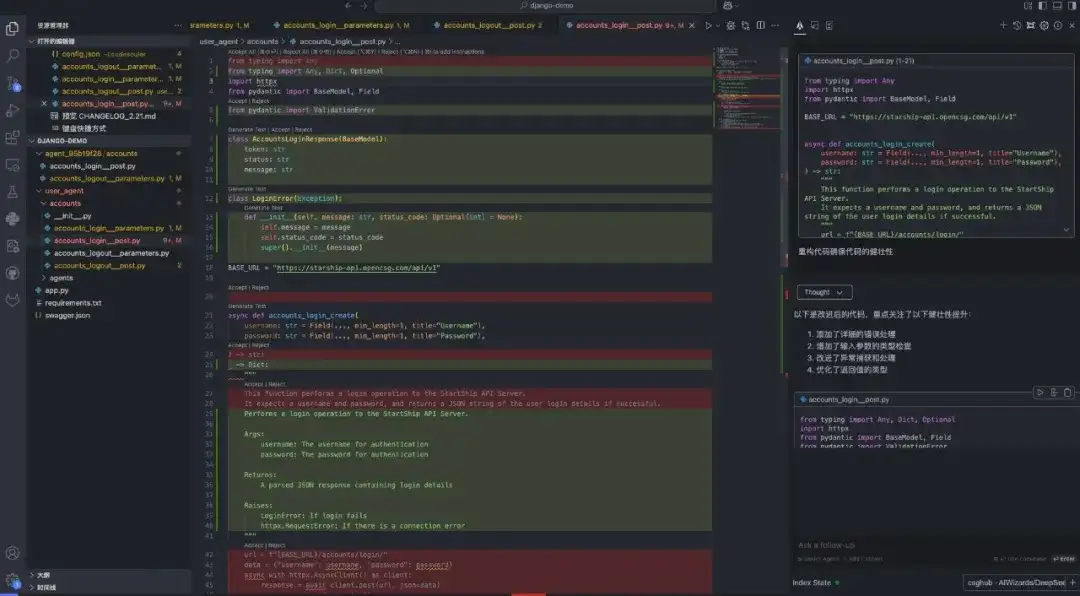Navigate back with title bar arrow
This screenshot has height=596, width=1080.
348,6
